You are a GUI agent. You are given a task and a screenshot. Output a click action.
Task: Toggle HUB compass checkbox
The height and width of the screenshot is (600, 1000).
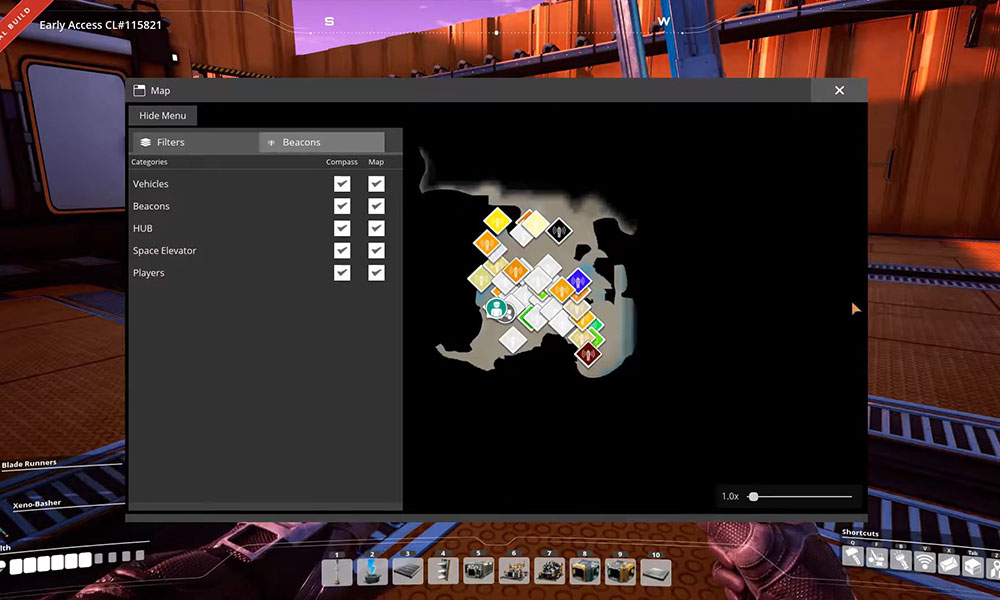(342, 228)
